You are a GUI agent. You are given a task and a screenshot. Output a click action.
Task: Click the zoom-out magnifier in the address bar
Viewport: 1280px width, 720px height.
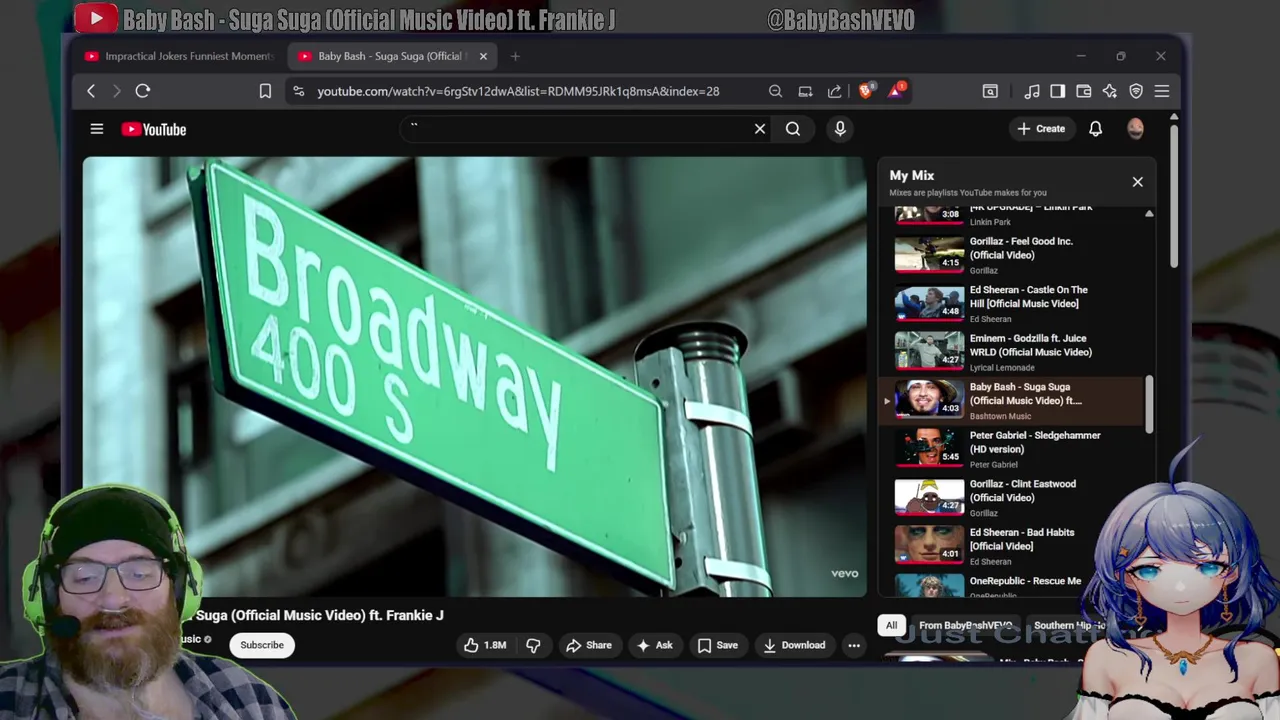(775, 91)
